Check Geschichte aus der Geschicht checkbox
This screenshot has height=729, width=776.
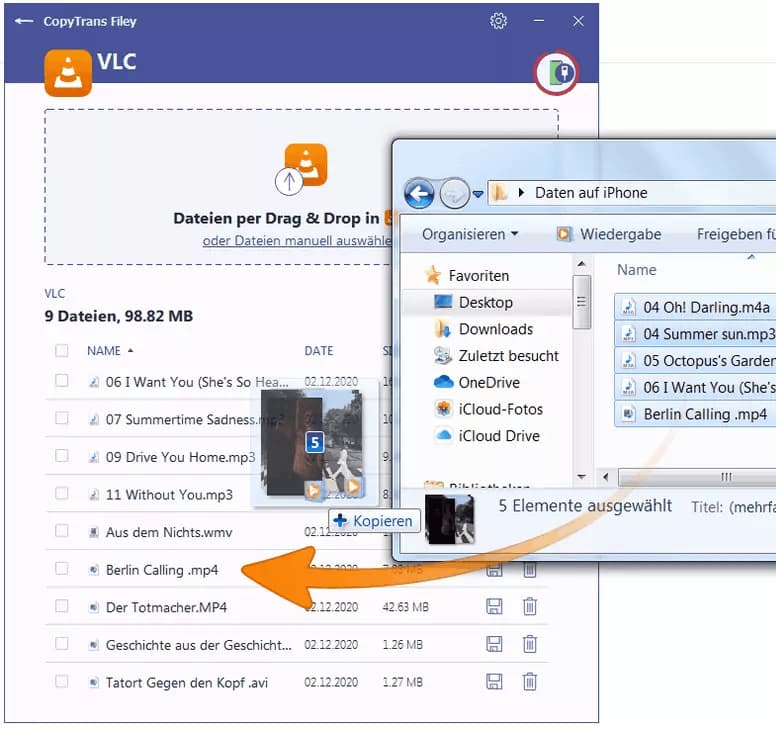pyautogui.click(x=62, y=644)
